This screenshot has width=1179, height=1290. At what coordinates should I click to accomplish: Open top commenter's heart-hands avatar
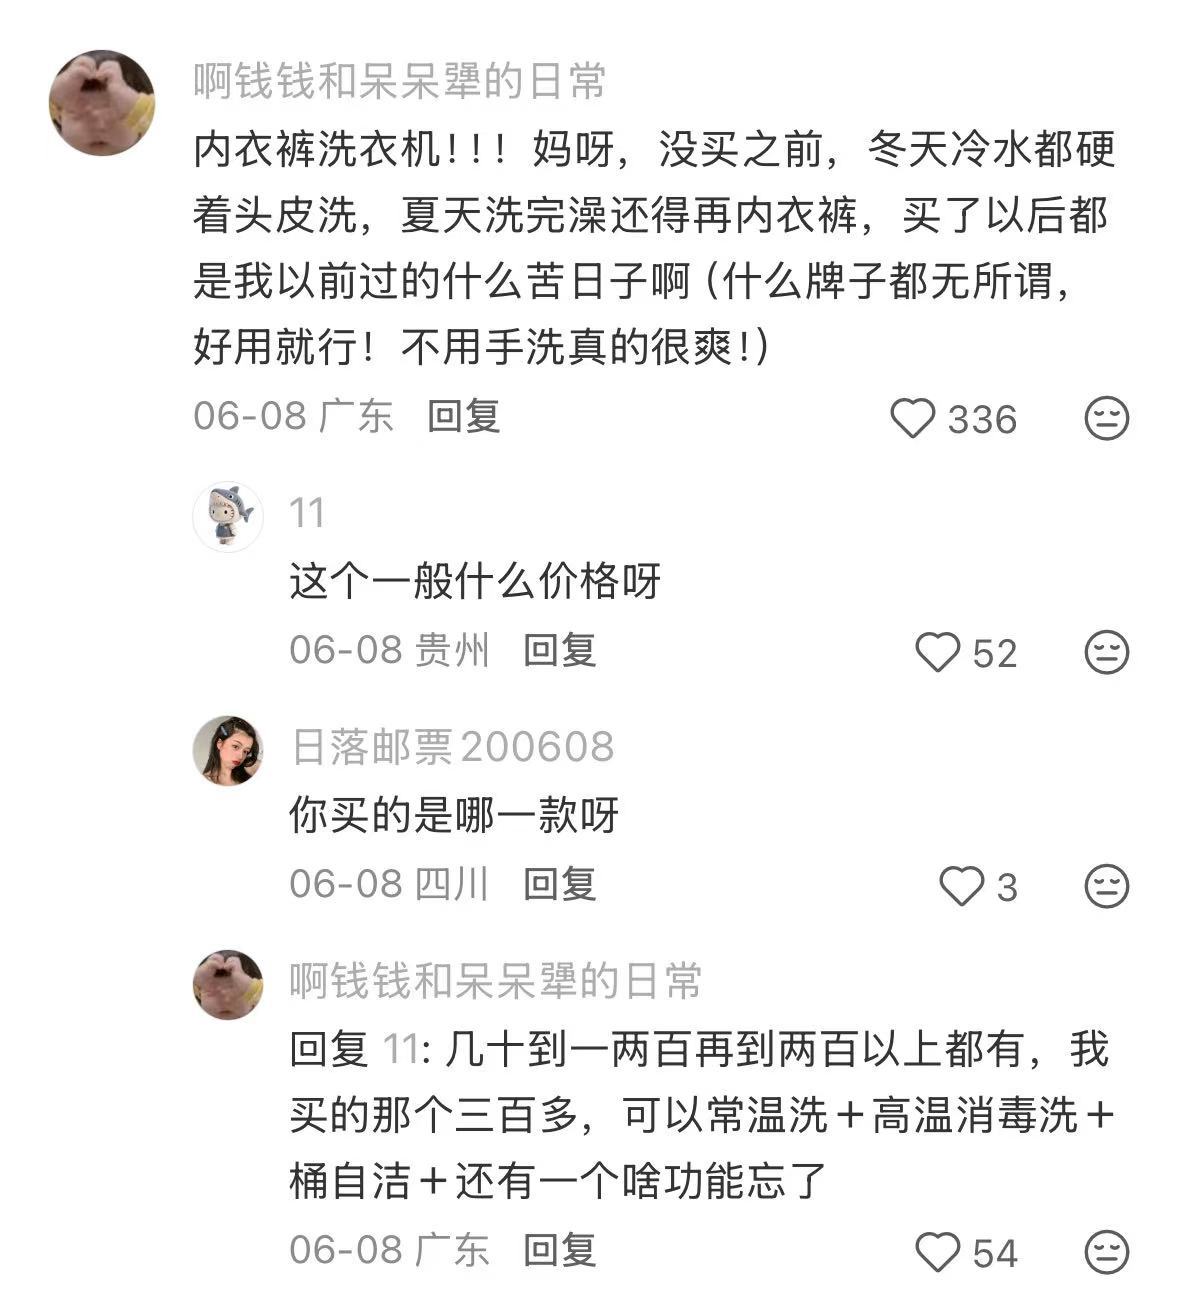(x=102, y=102)
